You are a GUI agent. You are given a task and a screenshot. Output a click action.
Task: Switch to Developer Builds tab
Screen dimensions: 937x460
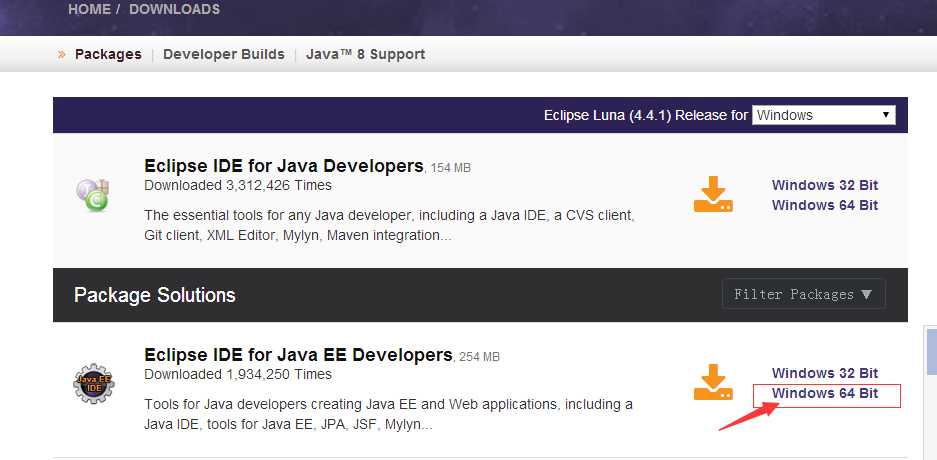tap(223, 54)
